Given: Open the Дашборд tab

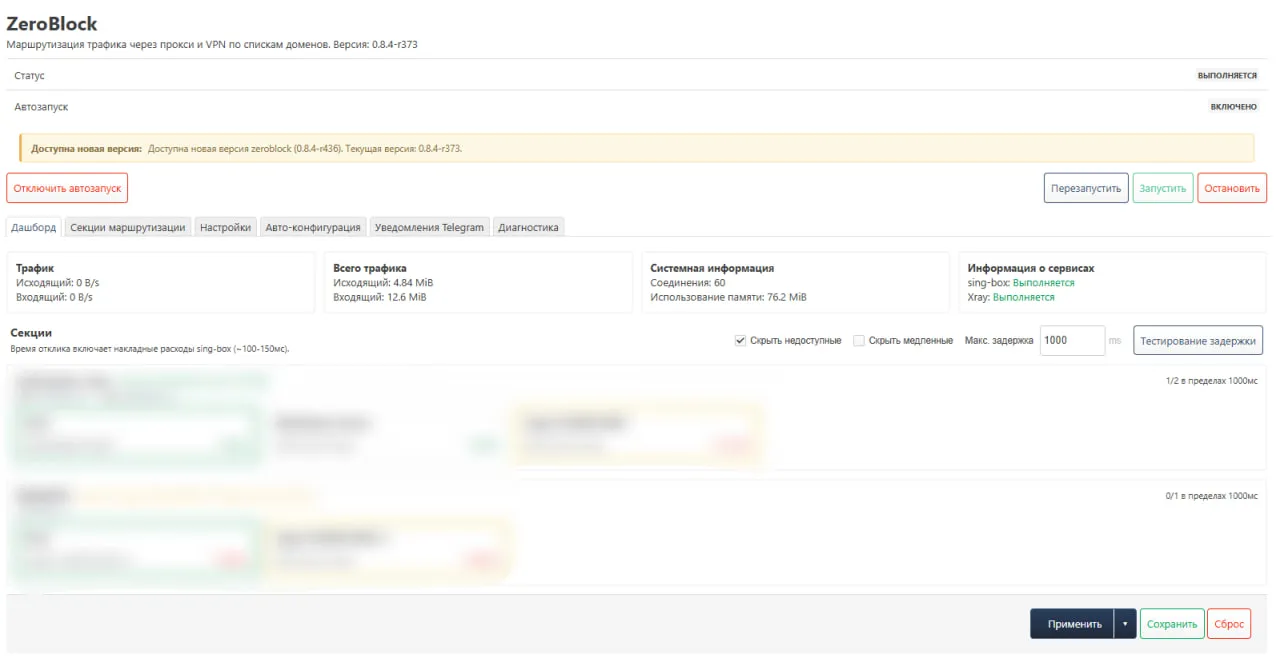Looking at the screenshot, I should (34, 227).
